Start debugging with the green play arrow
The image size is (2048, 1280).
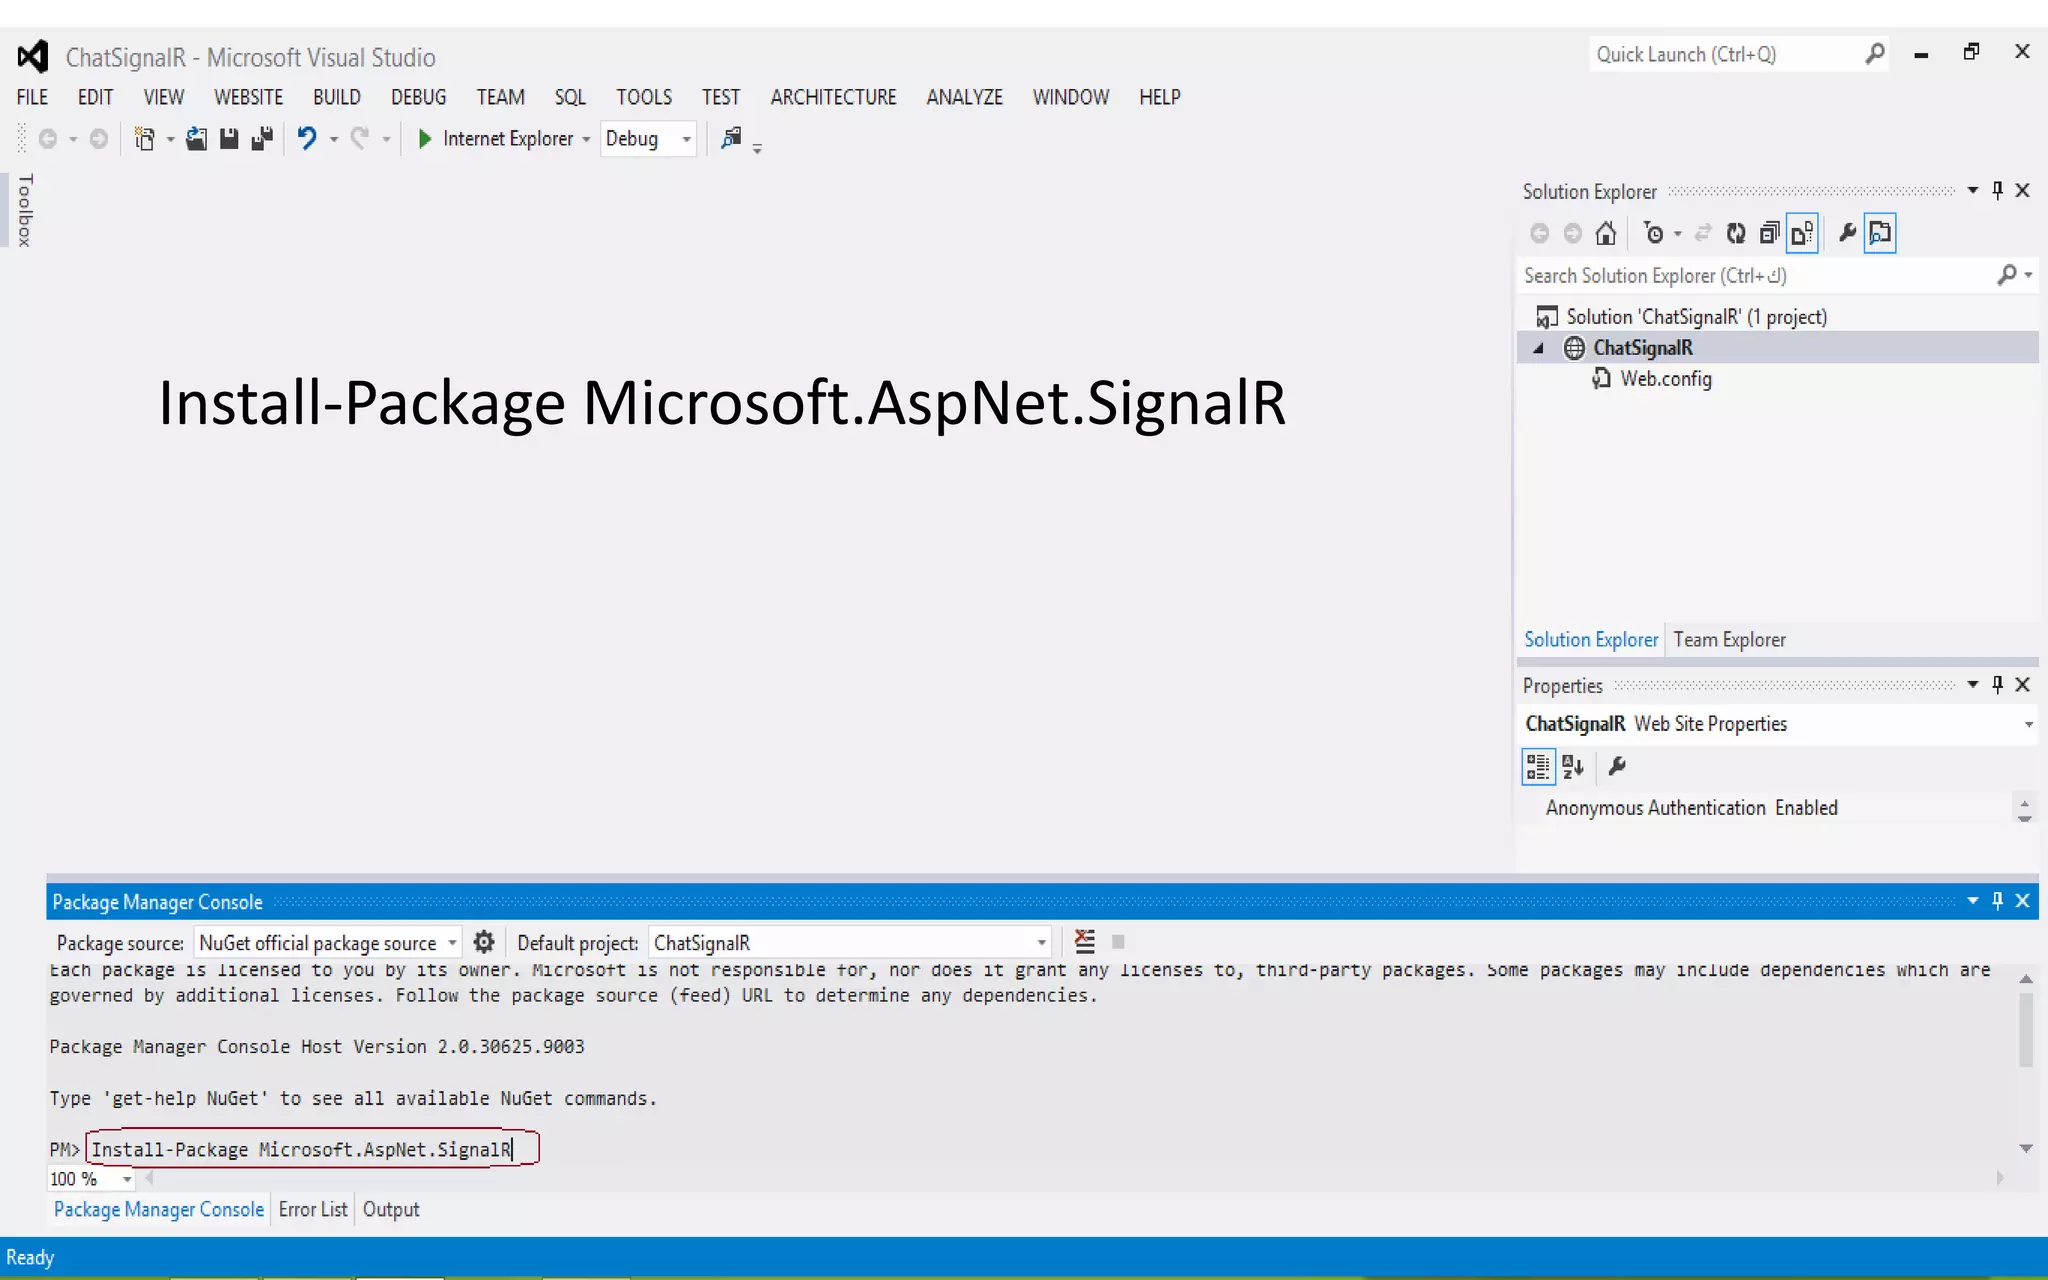pos(424,139)
